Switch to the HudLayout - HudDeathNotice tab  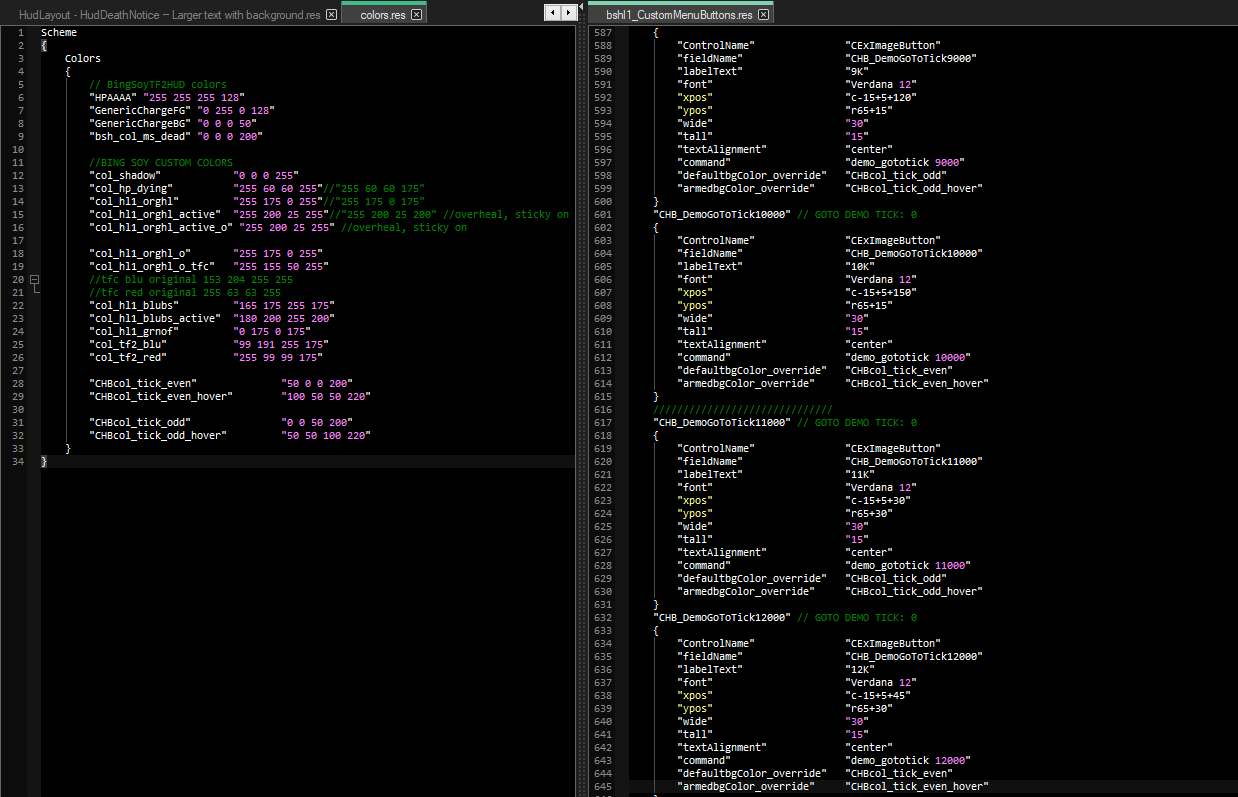(170, 15)
